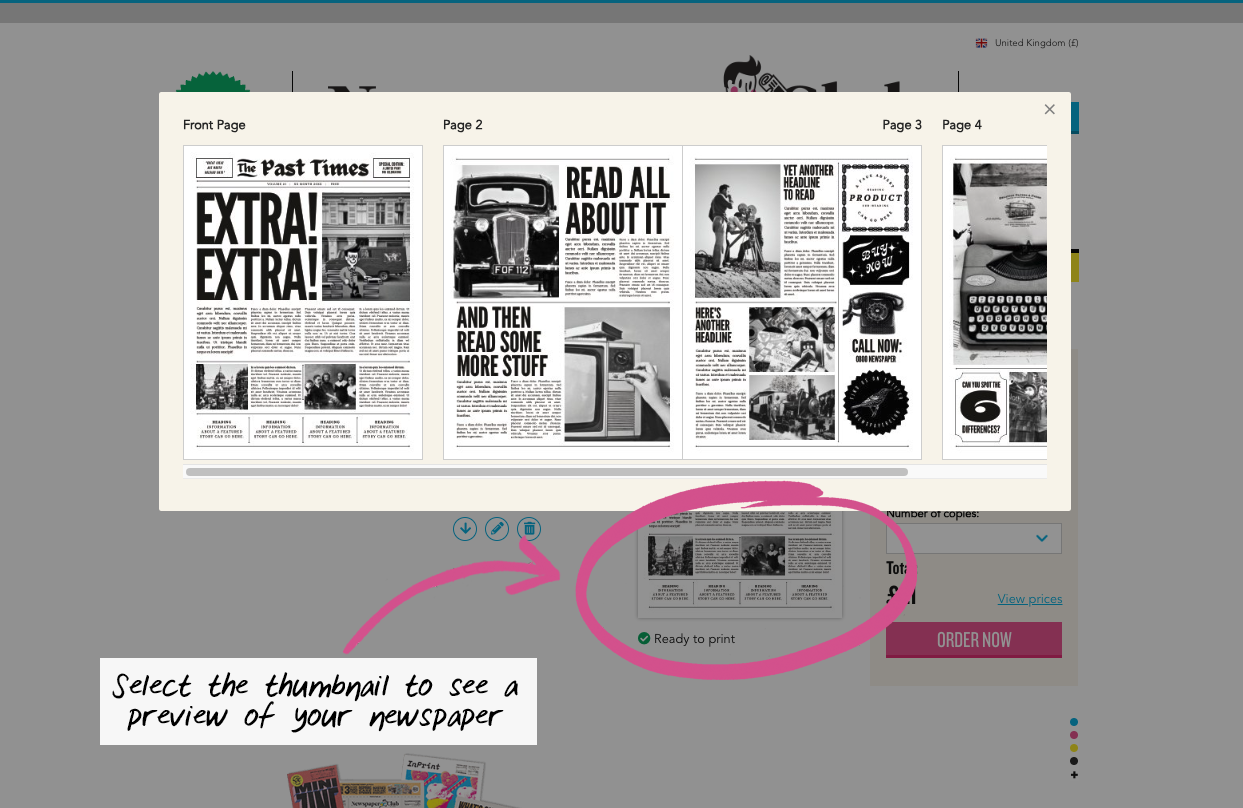Select the yellow dot in the corner
The height and width of the screenshot is (808, 1243).
tap(1074, 747)
